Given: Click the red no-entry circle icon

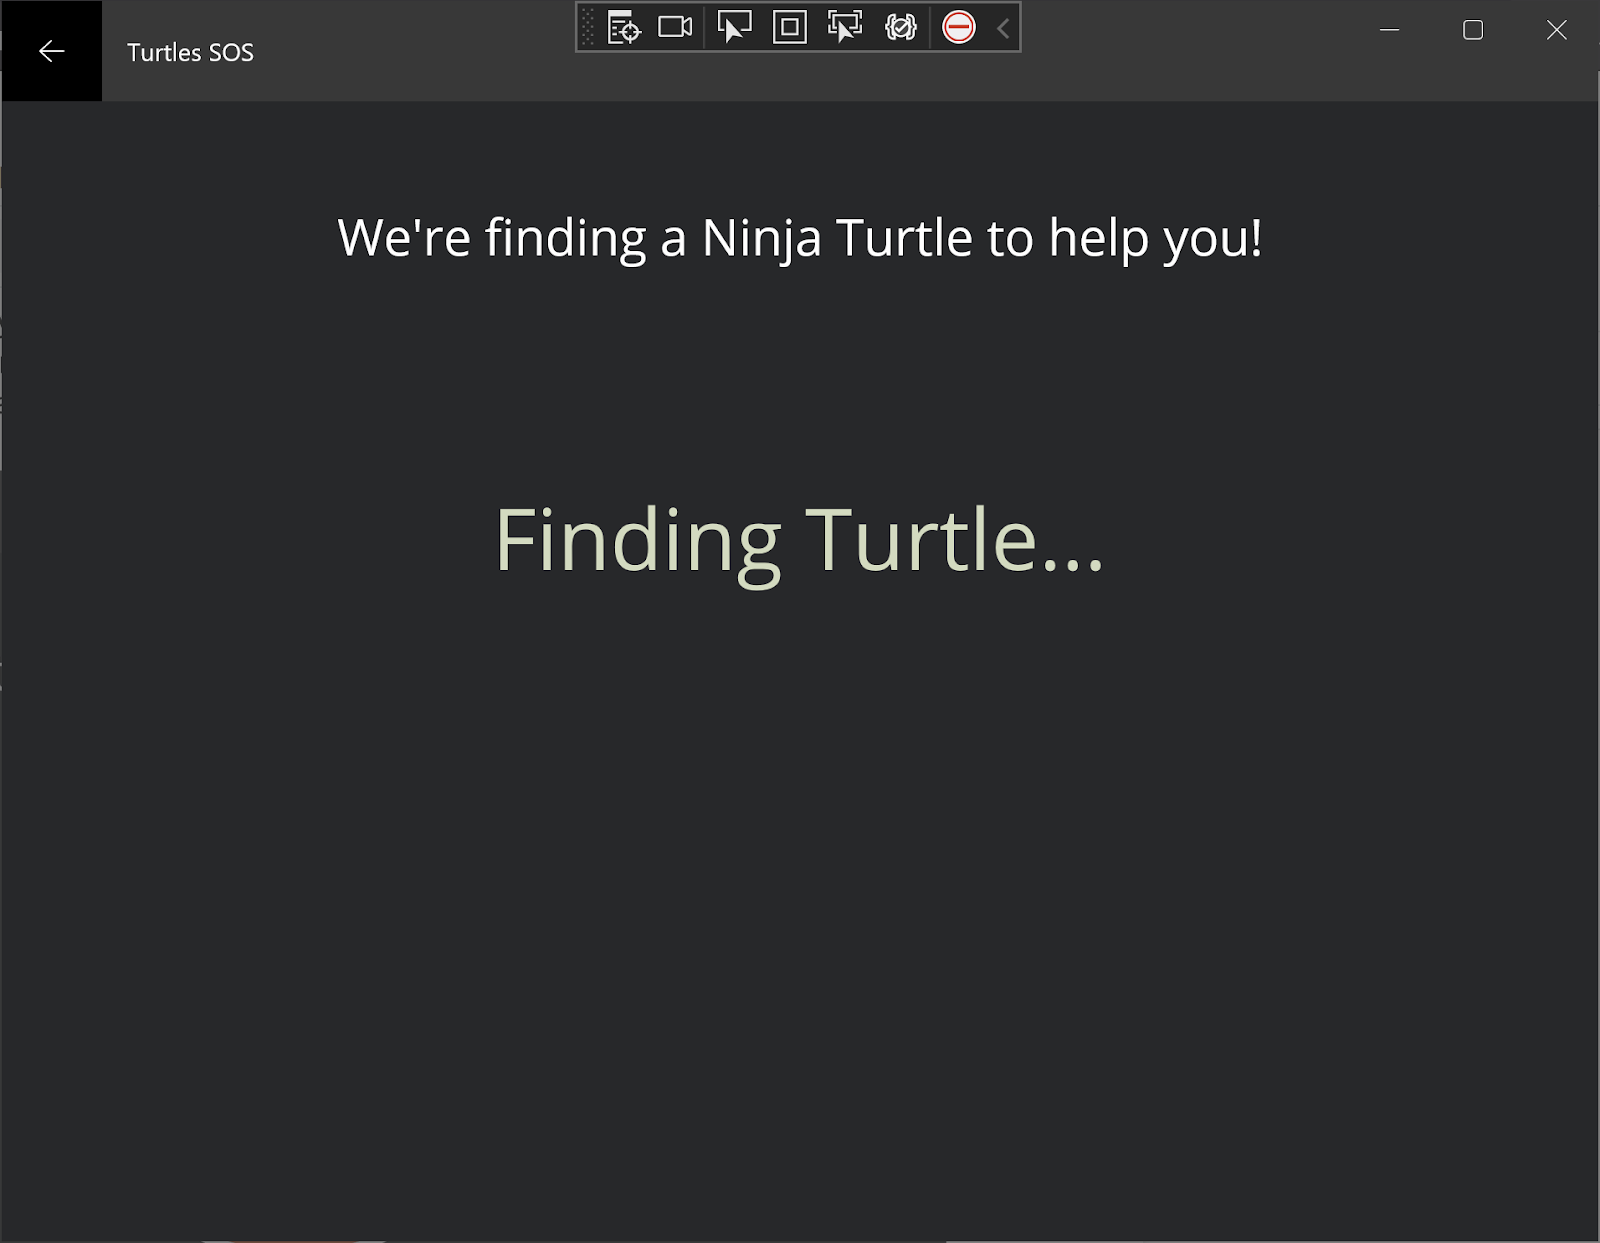Looking at the screenshot, I should (959, 28).
